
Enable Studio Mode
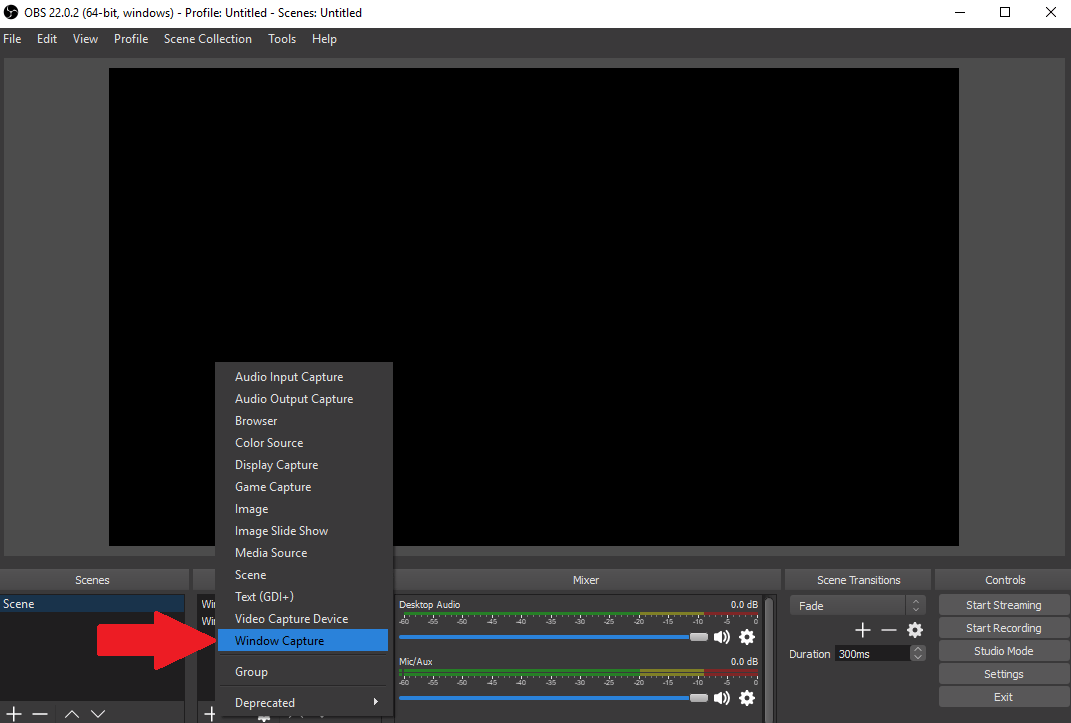[x=1003, y=650]
